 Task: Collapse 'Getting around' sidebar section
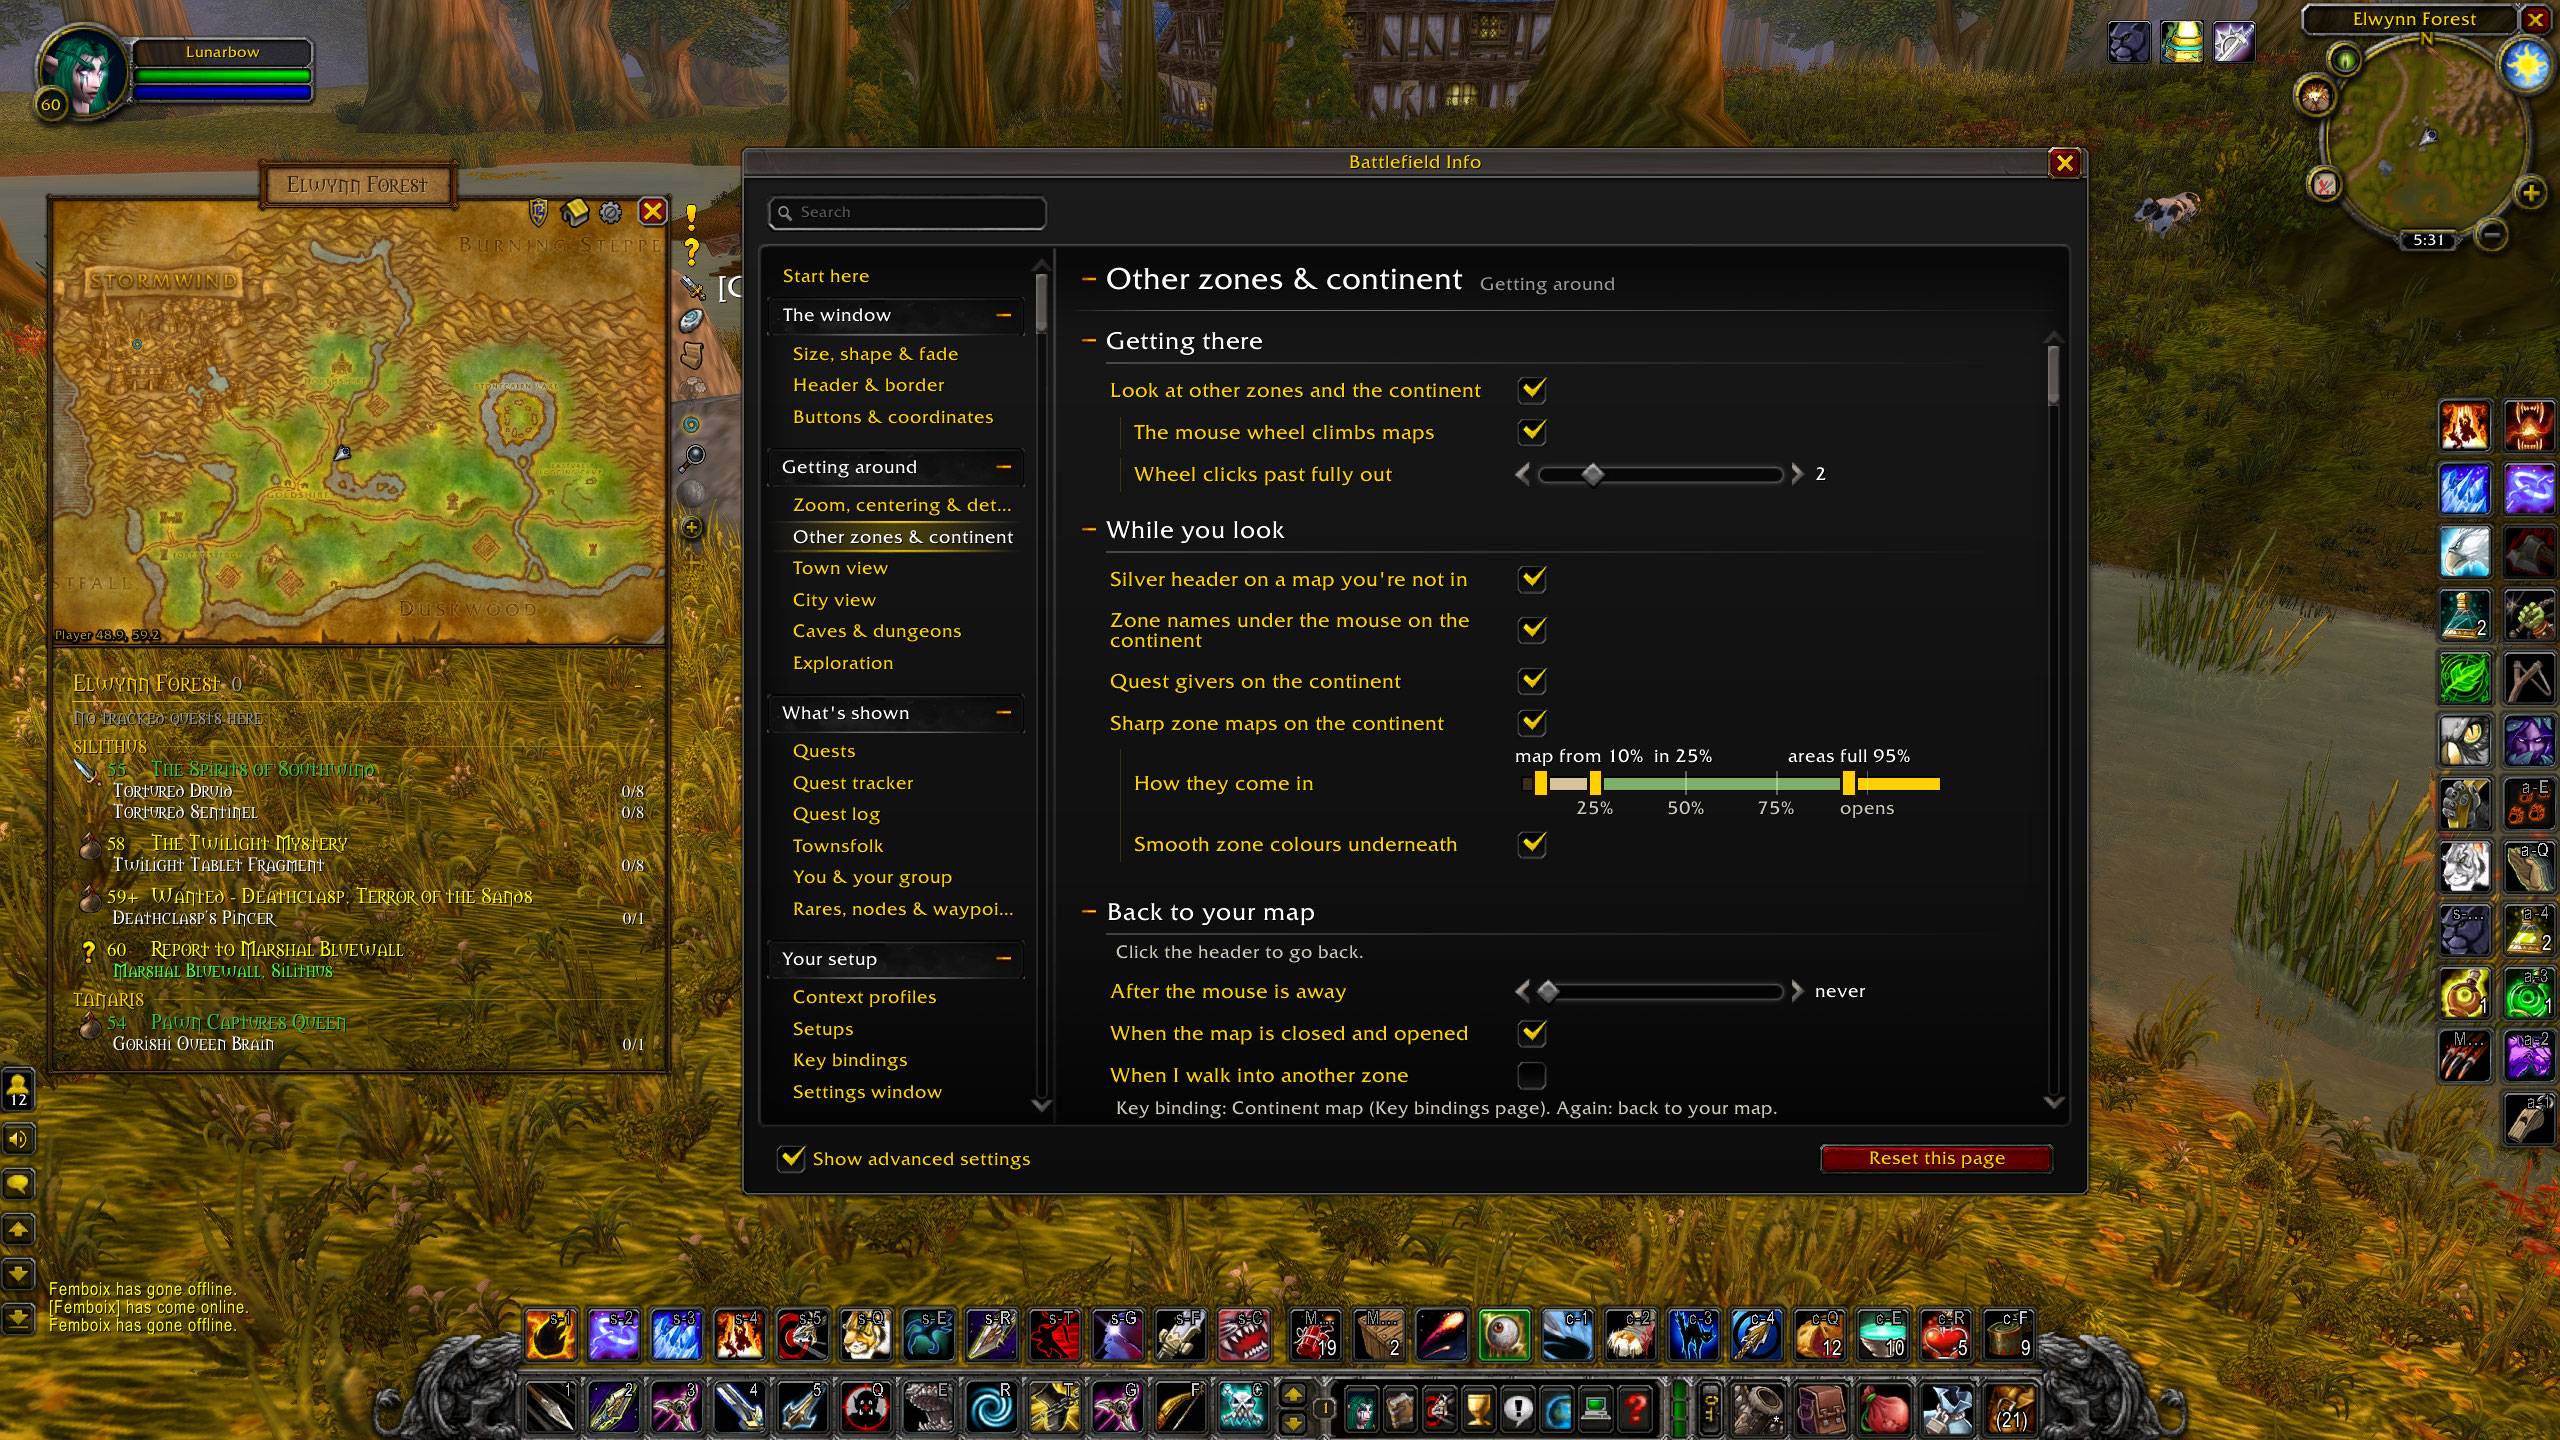tap(1003, 467)
